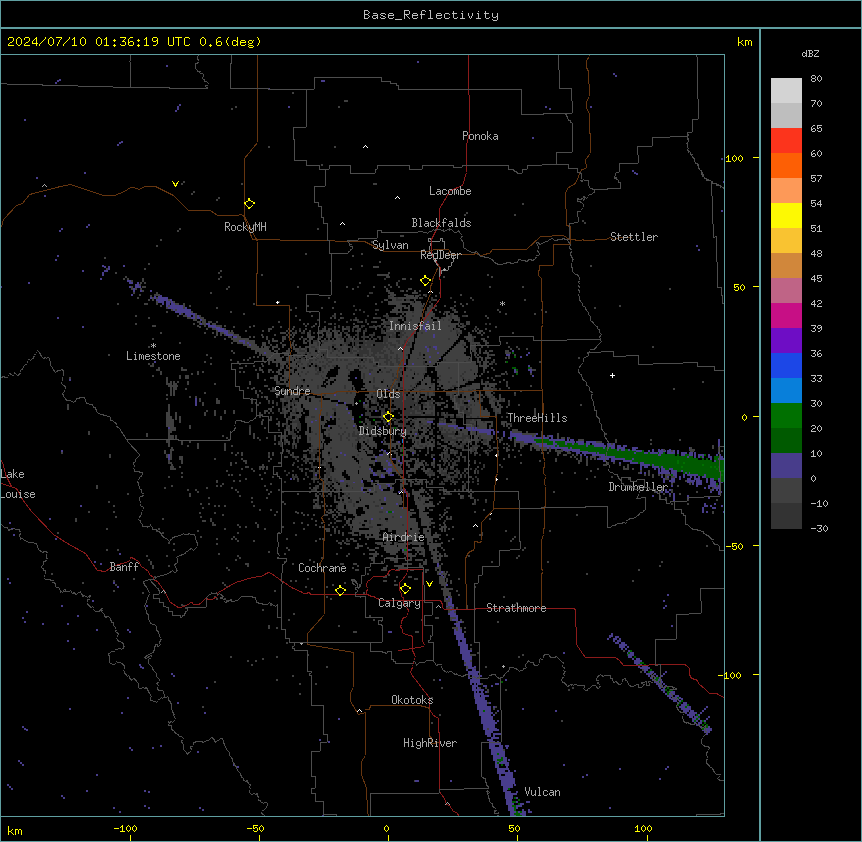Click the Banff town label
The width and height of the screenshot is (862, 842).
124,567
